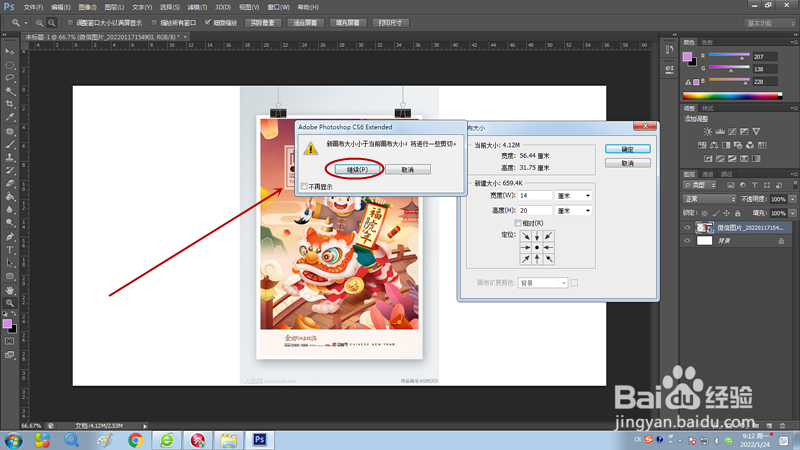Select the Paint Bucket tool
Image resolution: width=800 pixels, height=450 pixels.
[10, 196]
